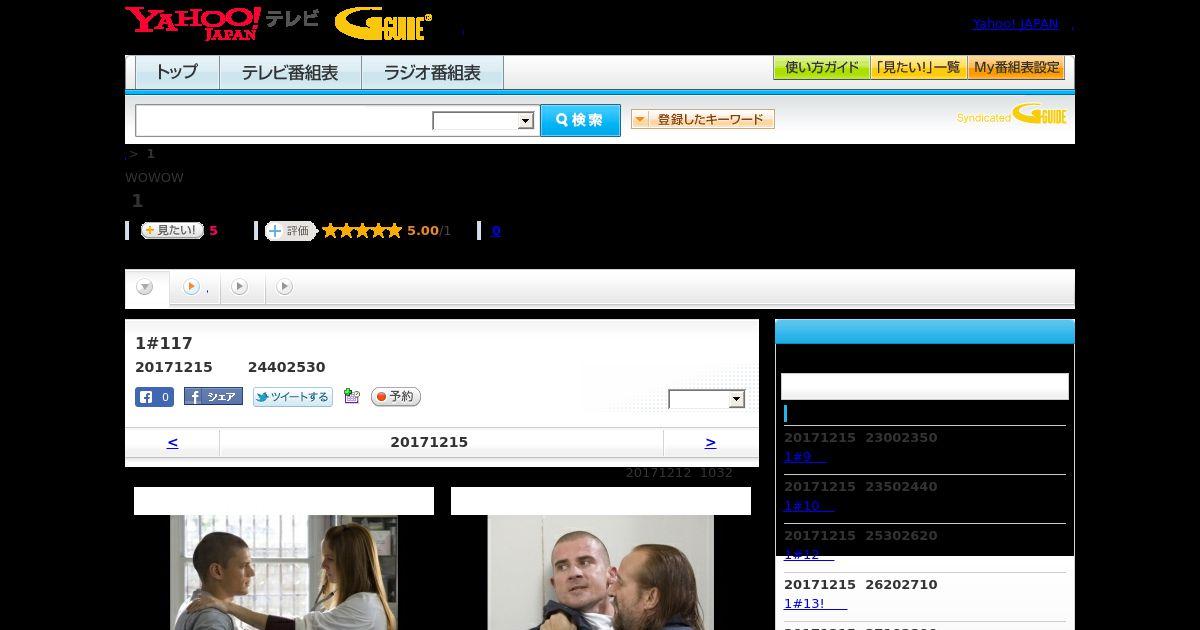Open the Yahoo! JAPAN link
This screenshot has height=630, width=1200.
1015,24
